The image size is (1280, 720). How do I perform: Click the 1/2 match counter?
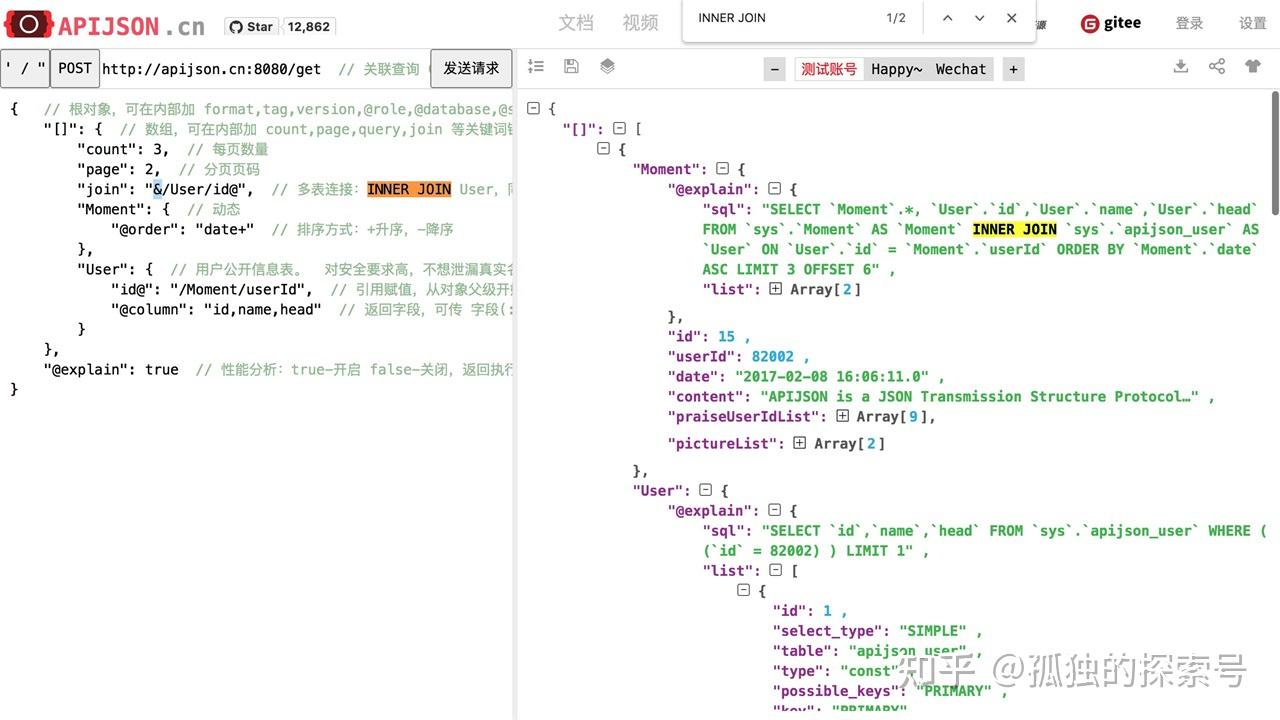(896, 18)
